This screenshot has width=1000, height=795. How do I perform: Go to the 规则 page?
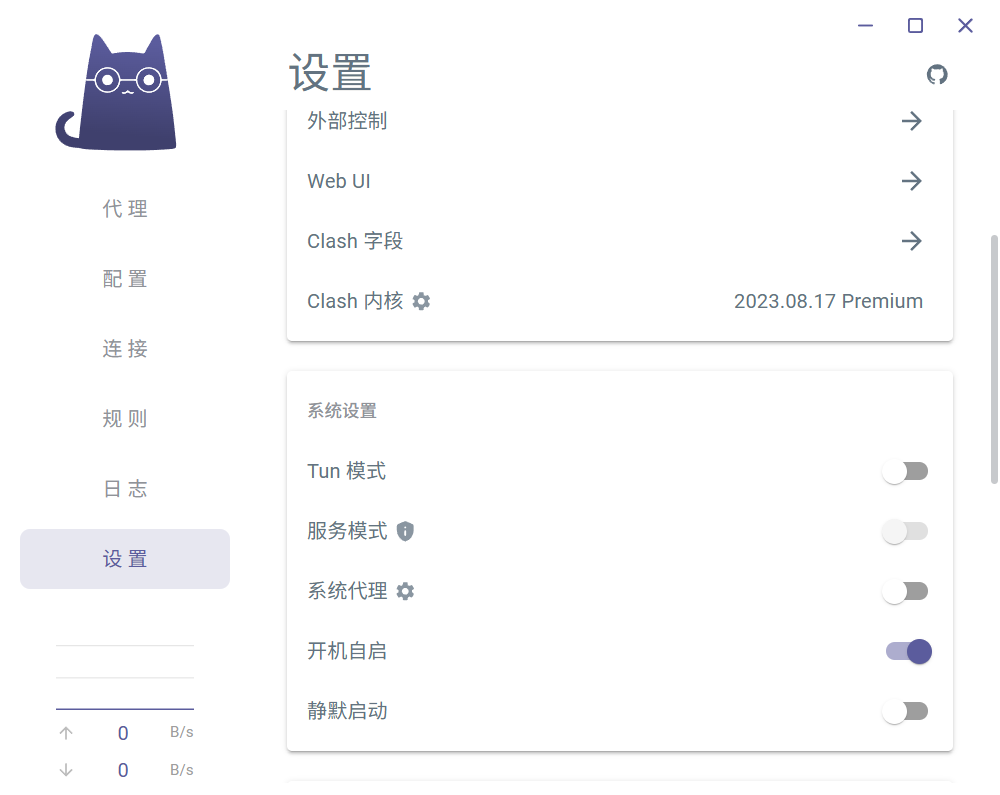pos(124,419)
